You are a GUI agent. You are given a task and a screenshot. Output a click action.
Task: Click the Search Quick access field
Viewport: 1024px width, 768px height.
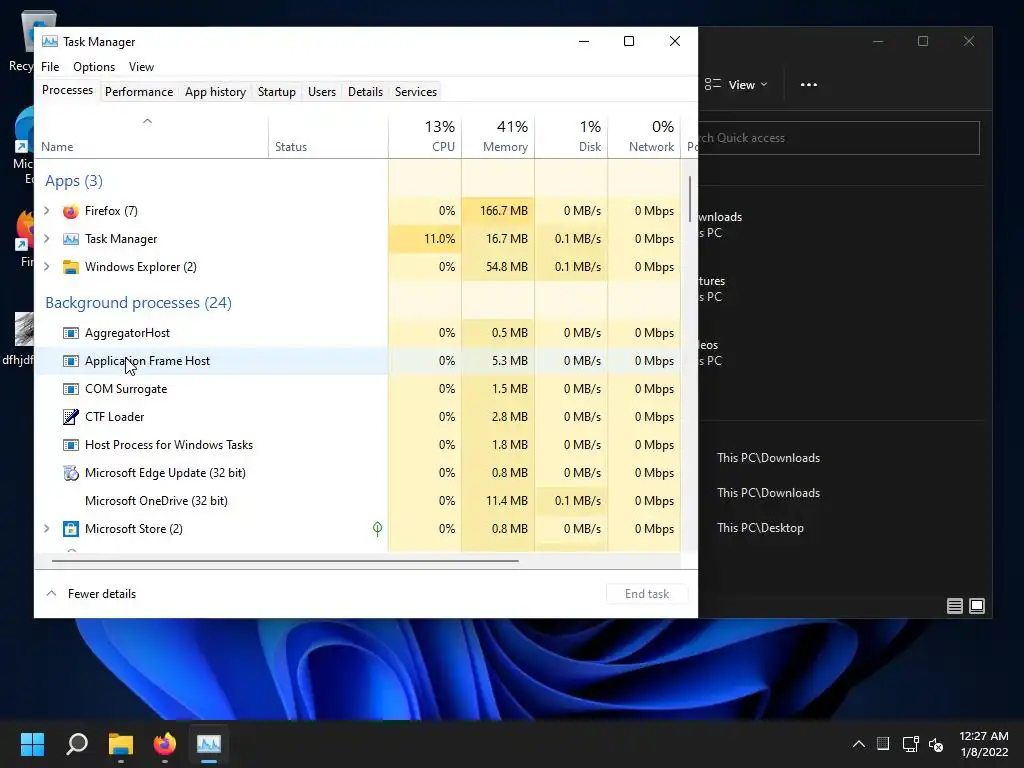coord(839,138)
